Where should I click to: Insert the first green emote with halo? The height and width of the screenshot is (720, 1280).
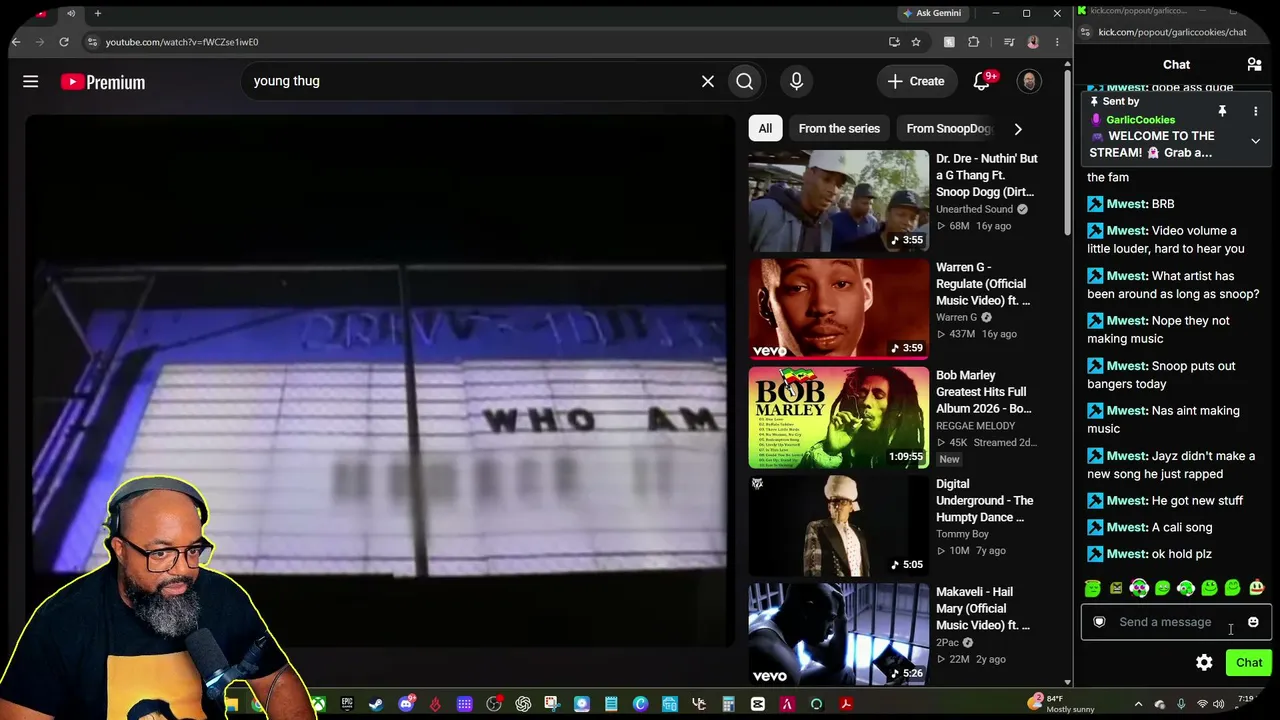coord(1093,588)
